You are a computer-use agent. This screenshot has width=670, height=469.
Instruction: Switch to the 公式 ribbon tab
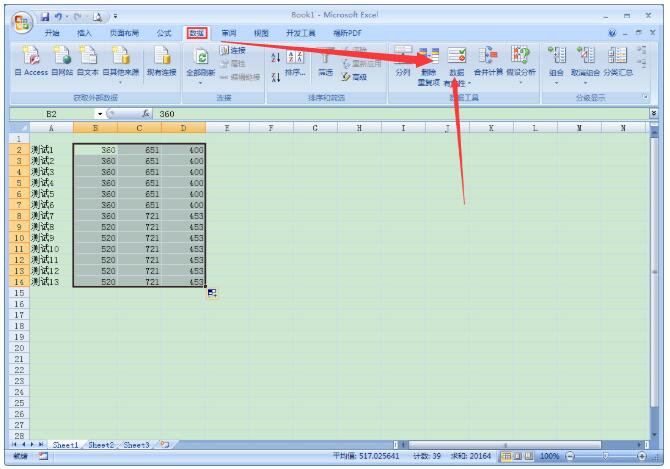pos(164,33)
